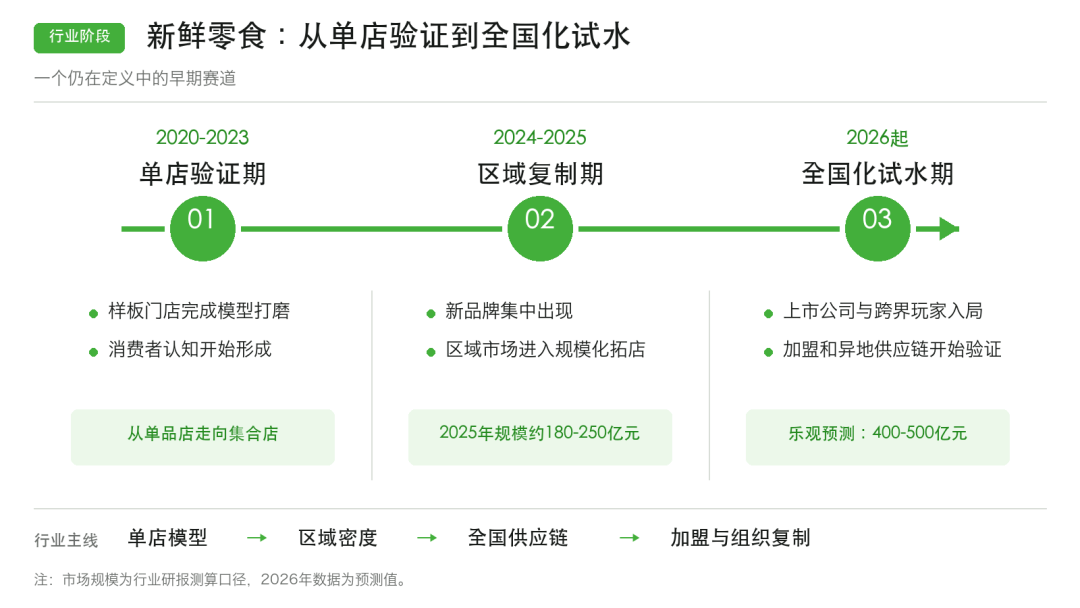Click the 乐观预测：400-500亿元 box

pos(878,437)
